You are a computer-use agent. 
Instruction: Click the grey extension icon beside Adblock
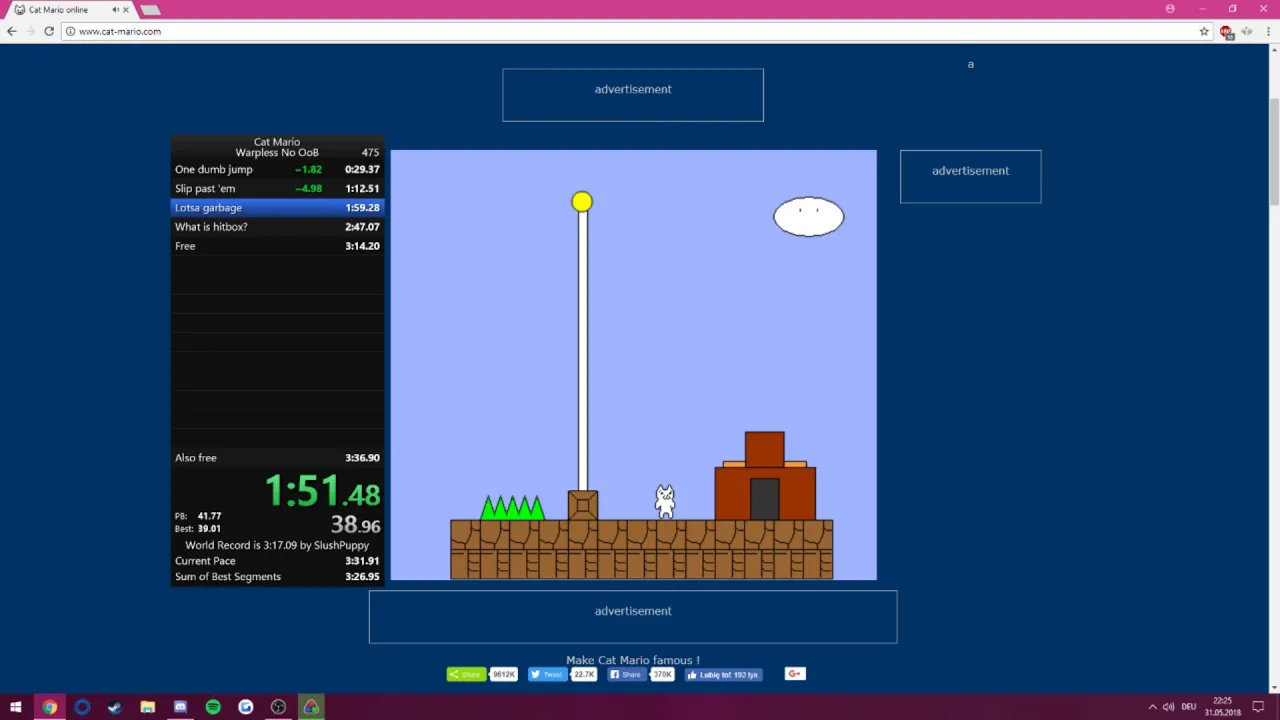pyautogui.click(x=1246, y=31)
